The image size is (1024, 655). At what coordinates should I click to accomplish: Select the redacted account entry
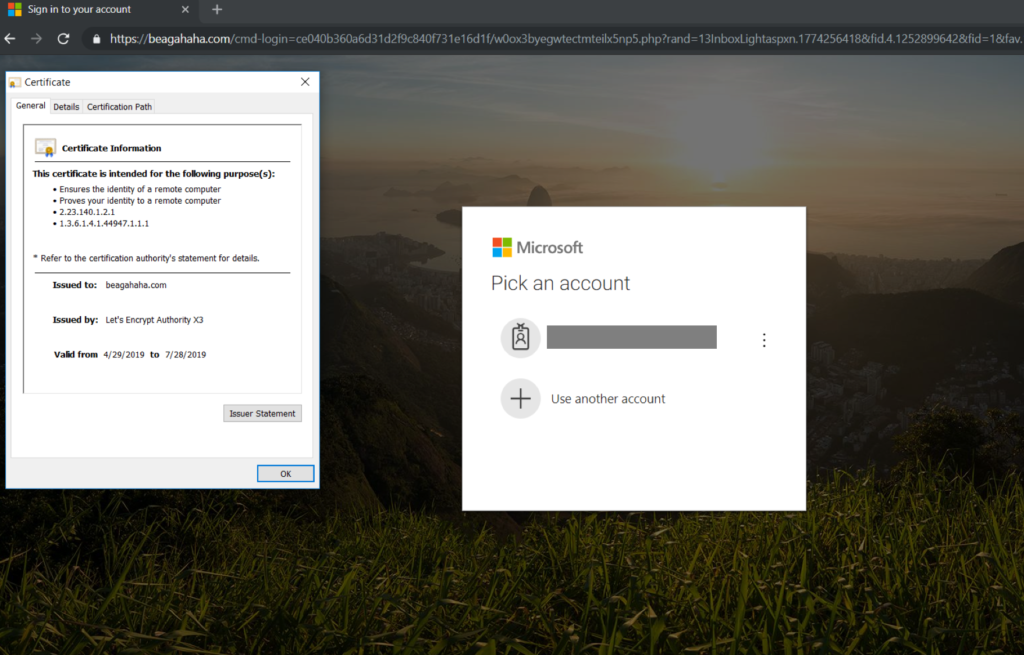tap(633, 338)
